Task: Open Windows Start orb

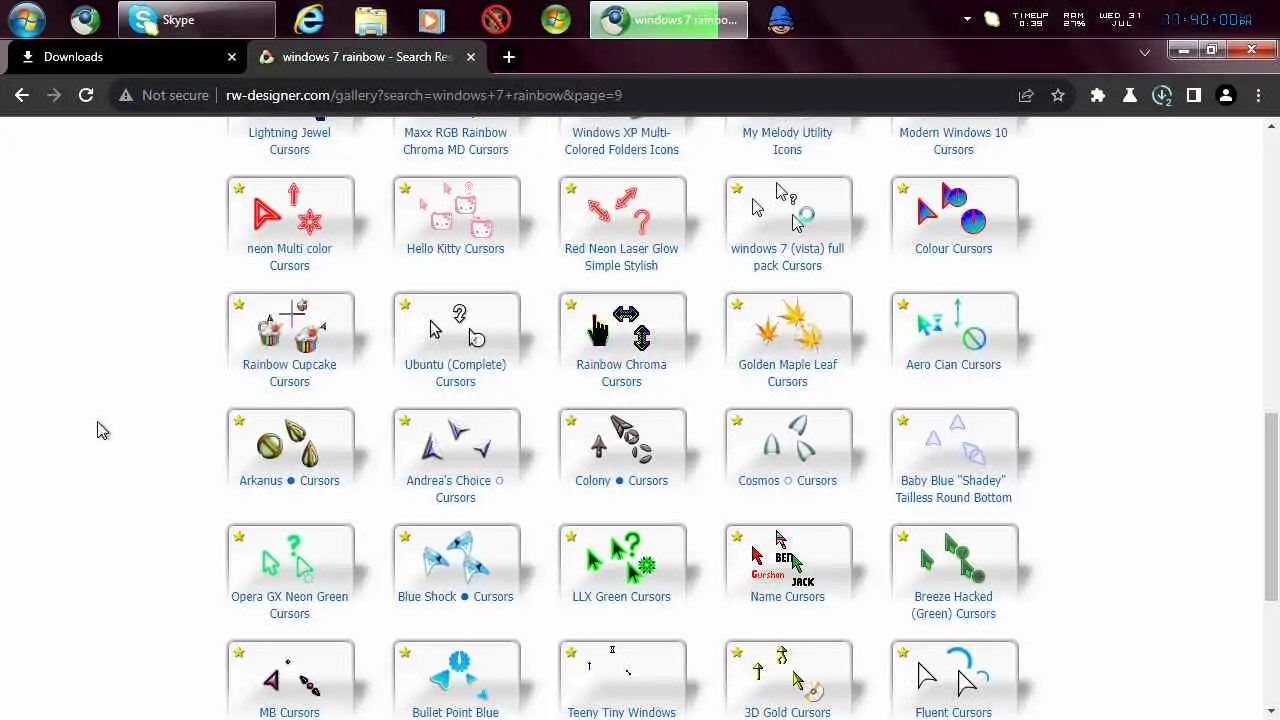Action: pos(27,19)
